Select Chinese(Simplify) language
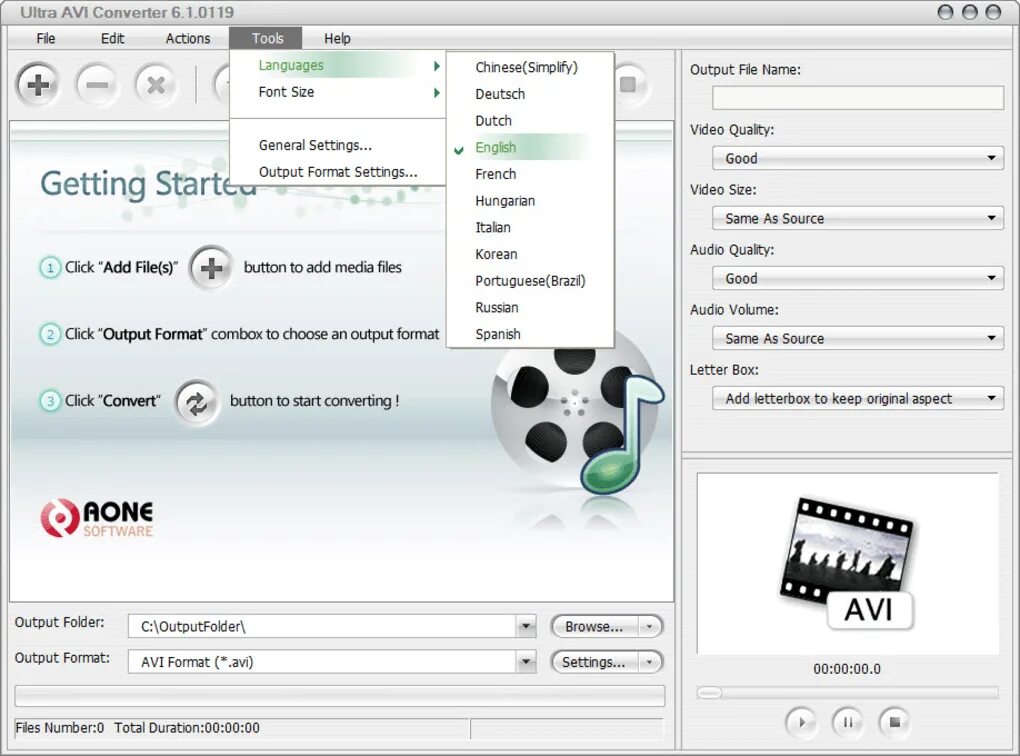1020x756 pixels. click(x=530, y=67)
